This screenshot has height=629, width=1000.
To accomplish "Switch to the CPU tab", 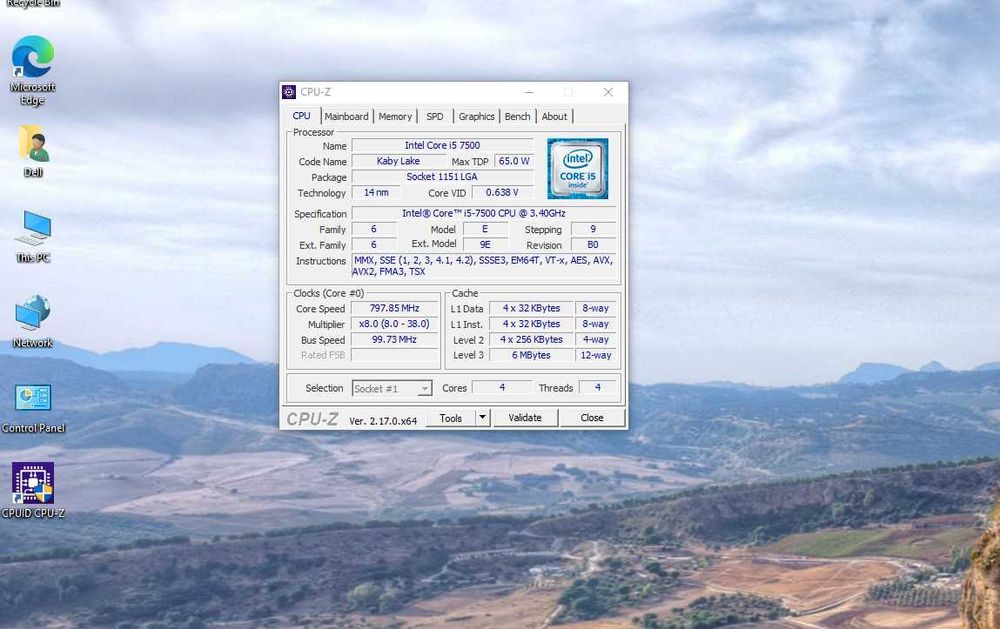I will point(302,116).
